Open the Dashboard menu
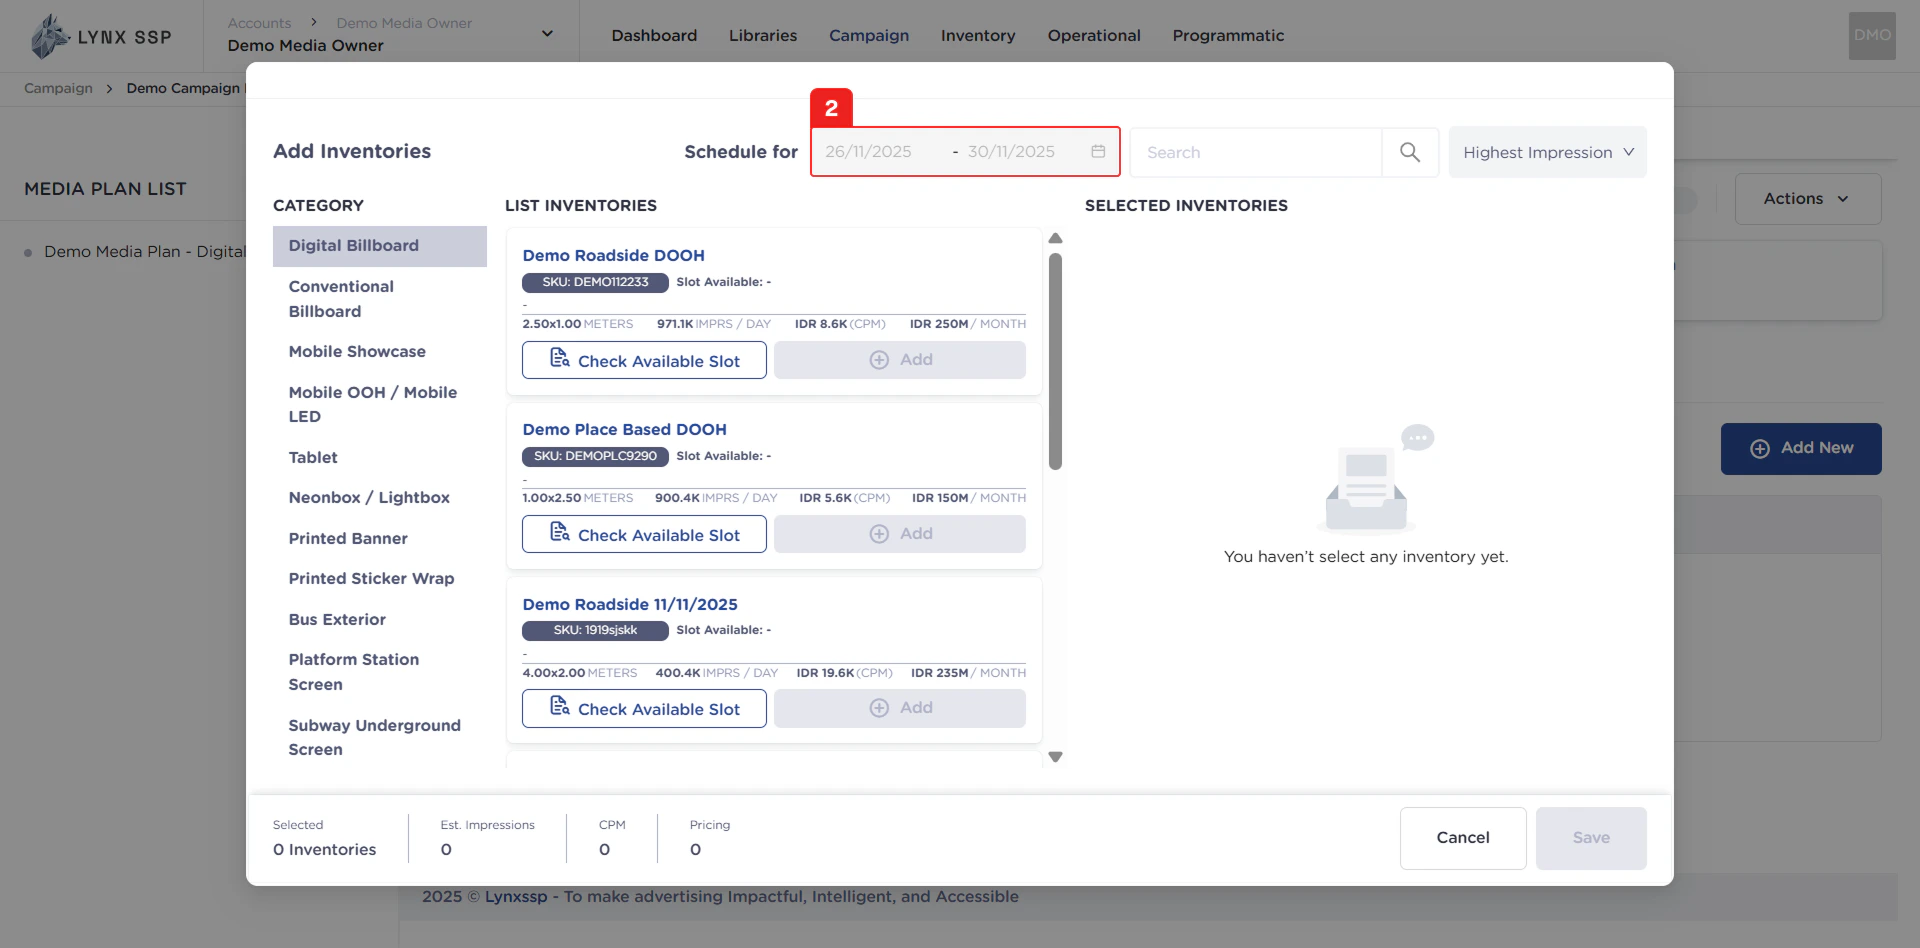The height and width of the screenshot is (948, 1920). click(654, 36)
